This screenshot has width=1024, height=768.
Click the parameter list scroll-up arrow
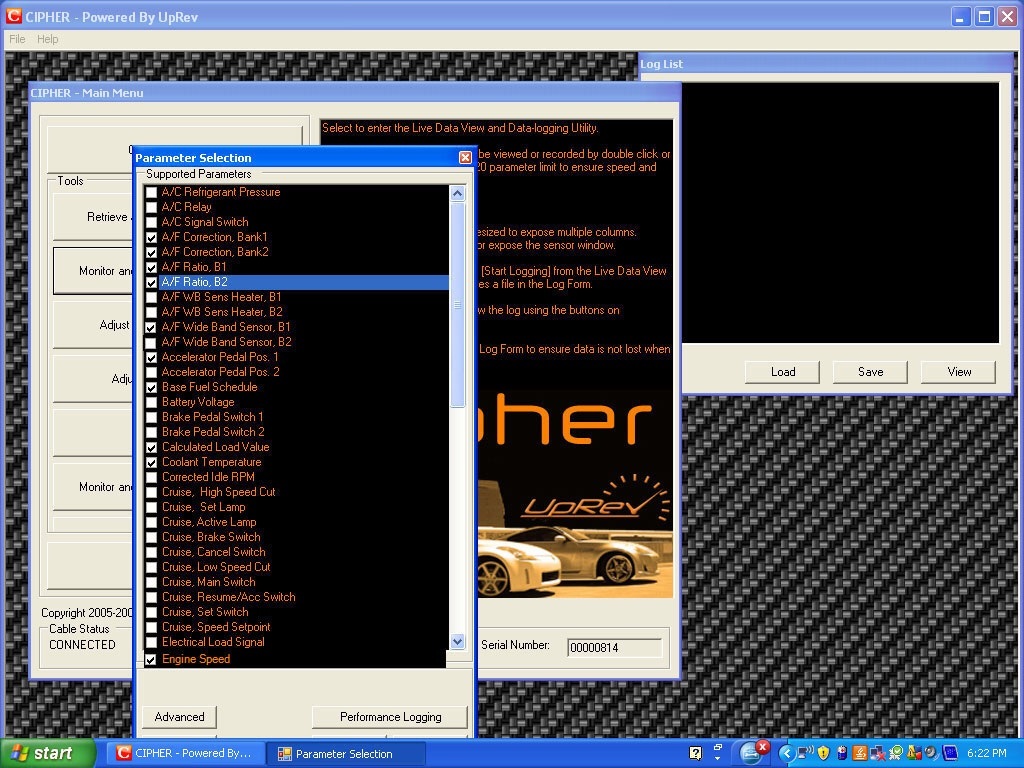(458, 193)
